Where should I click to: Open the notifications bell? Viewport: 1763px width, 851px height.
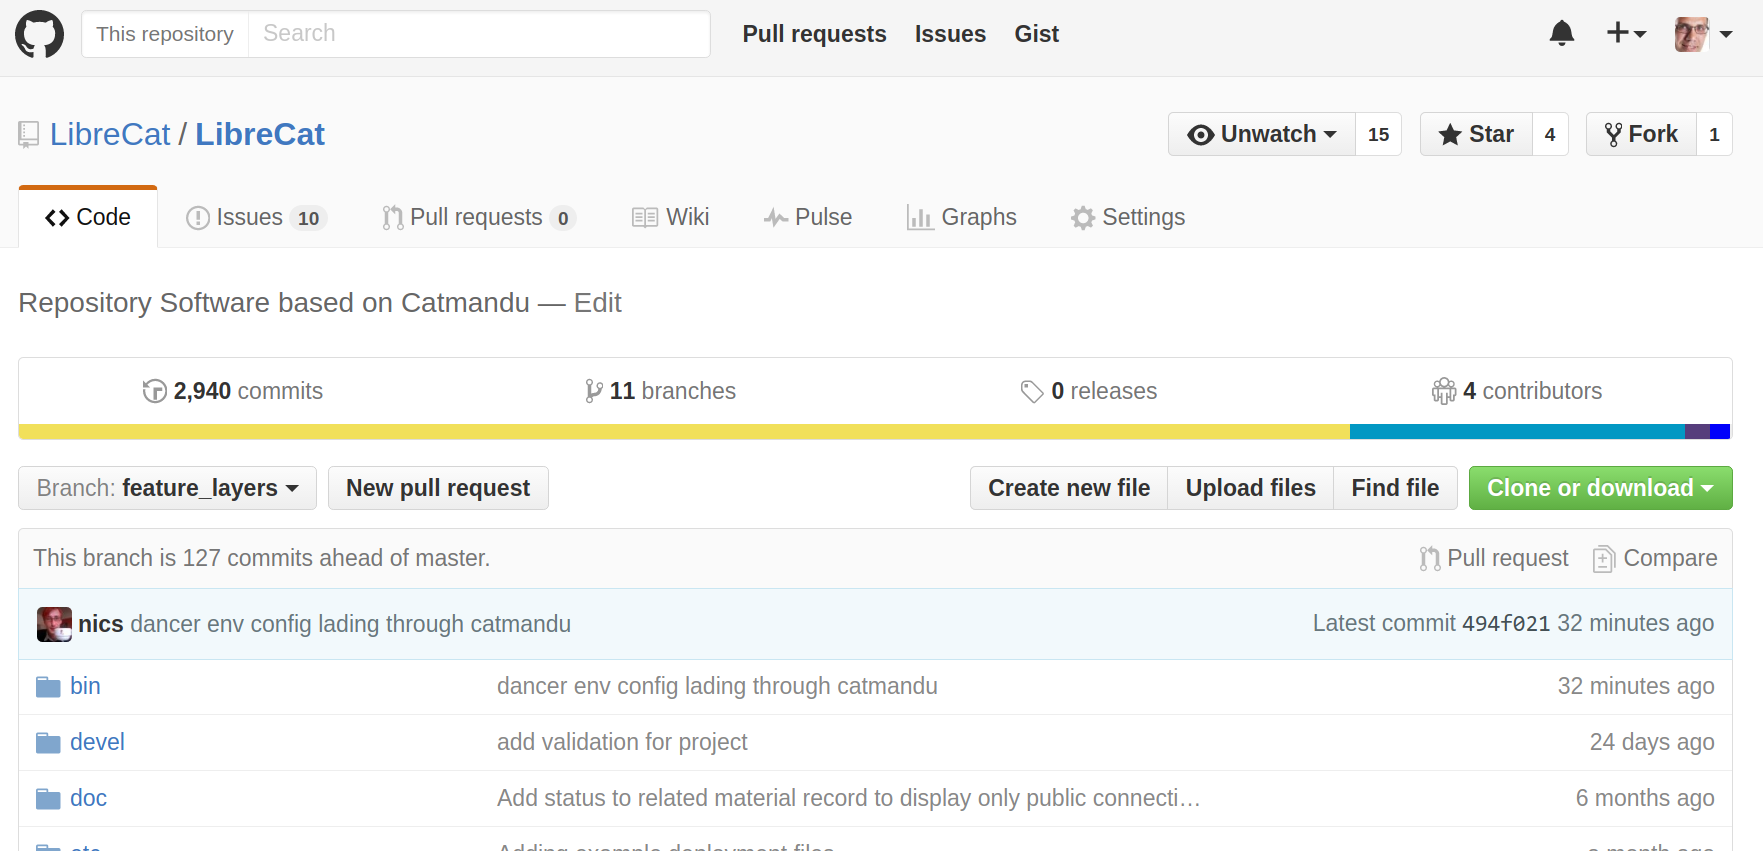(1561, 34)
